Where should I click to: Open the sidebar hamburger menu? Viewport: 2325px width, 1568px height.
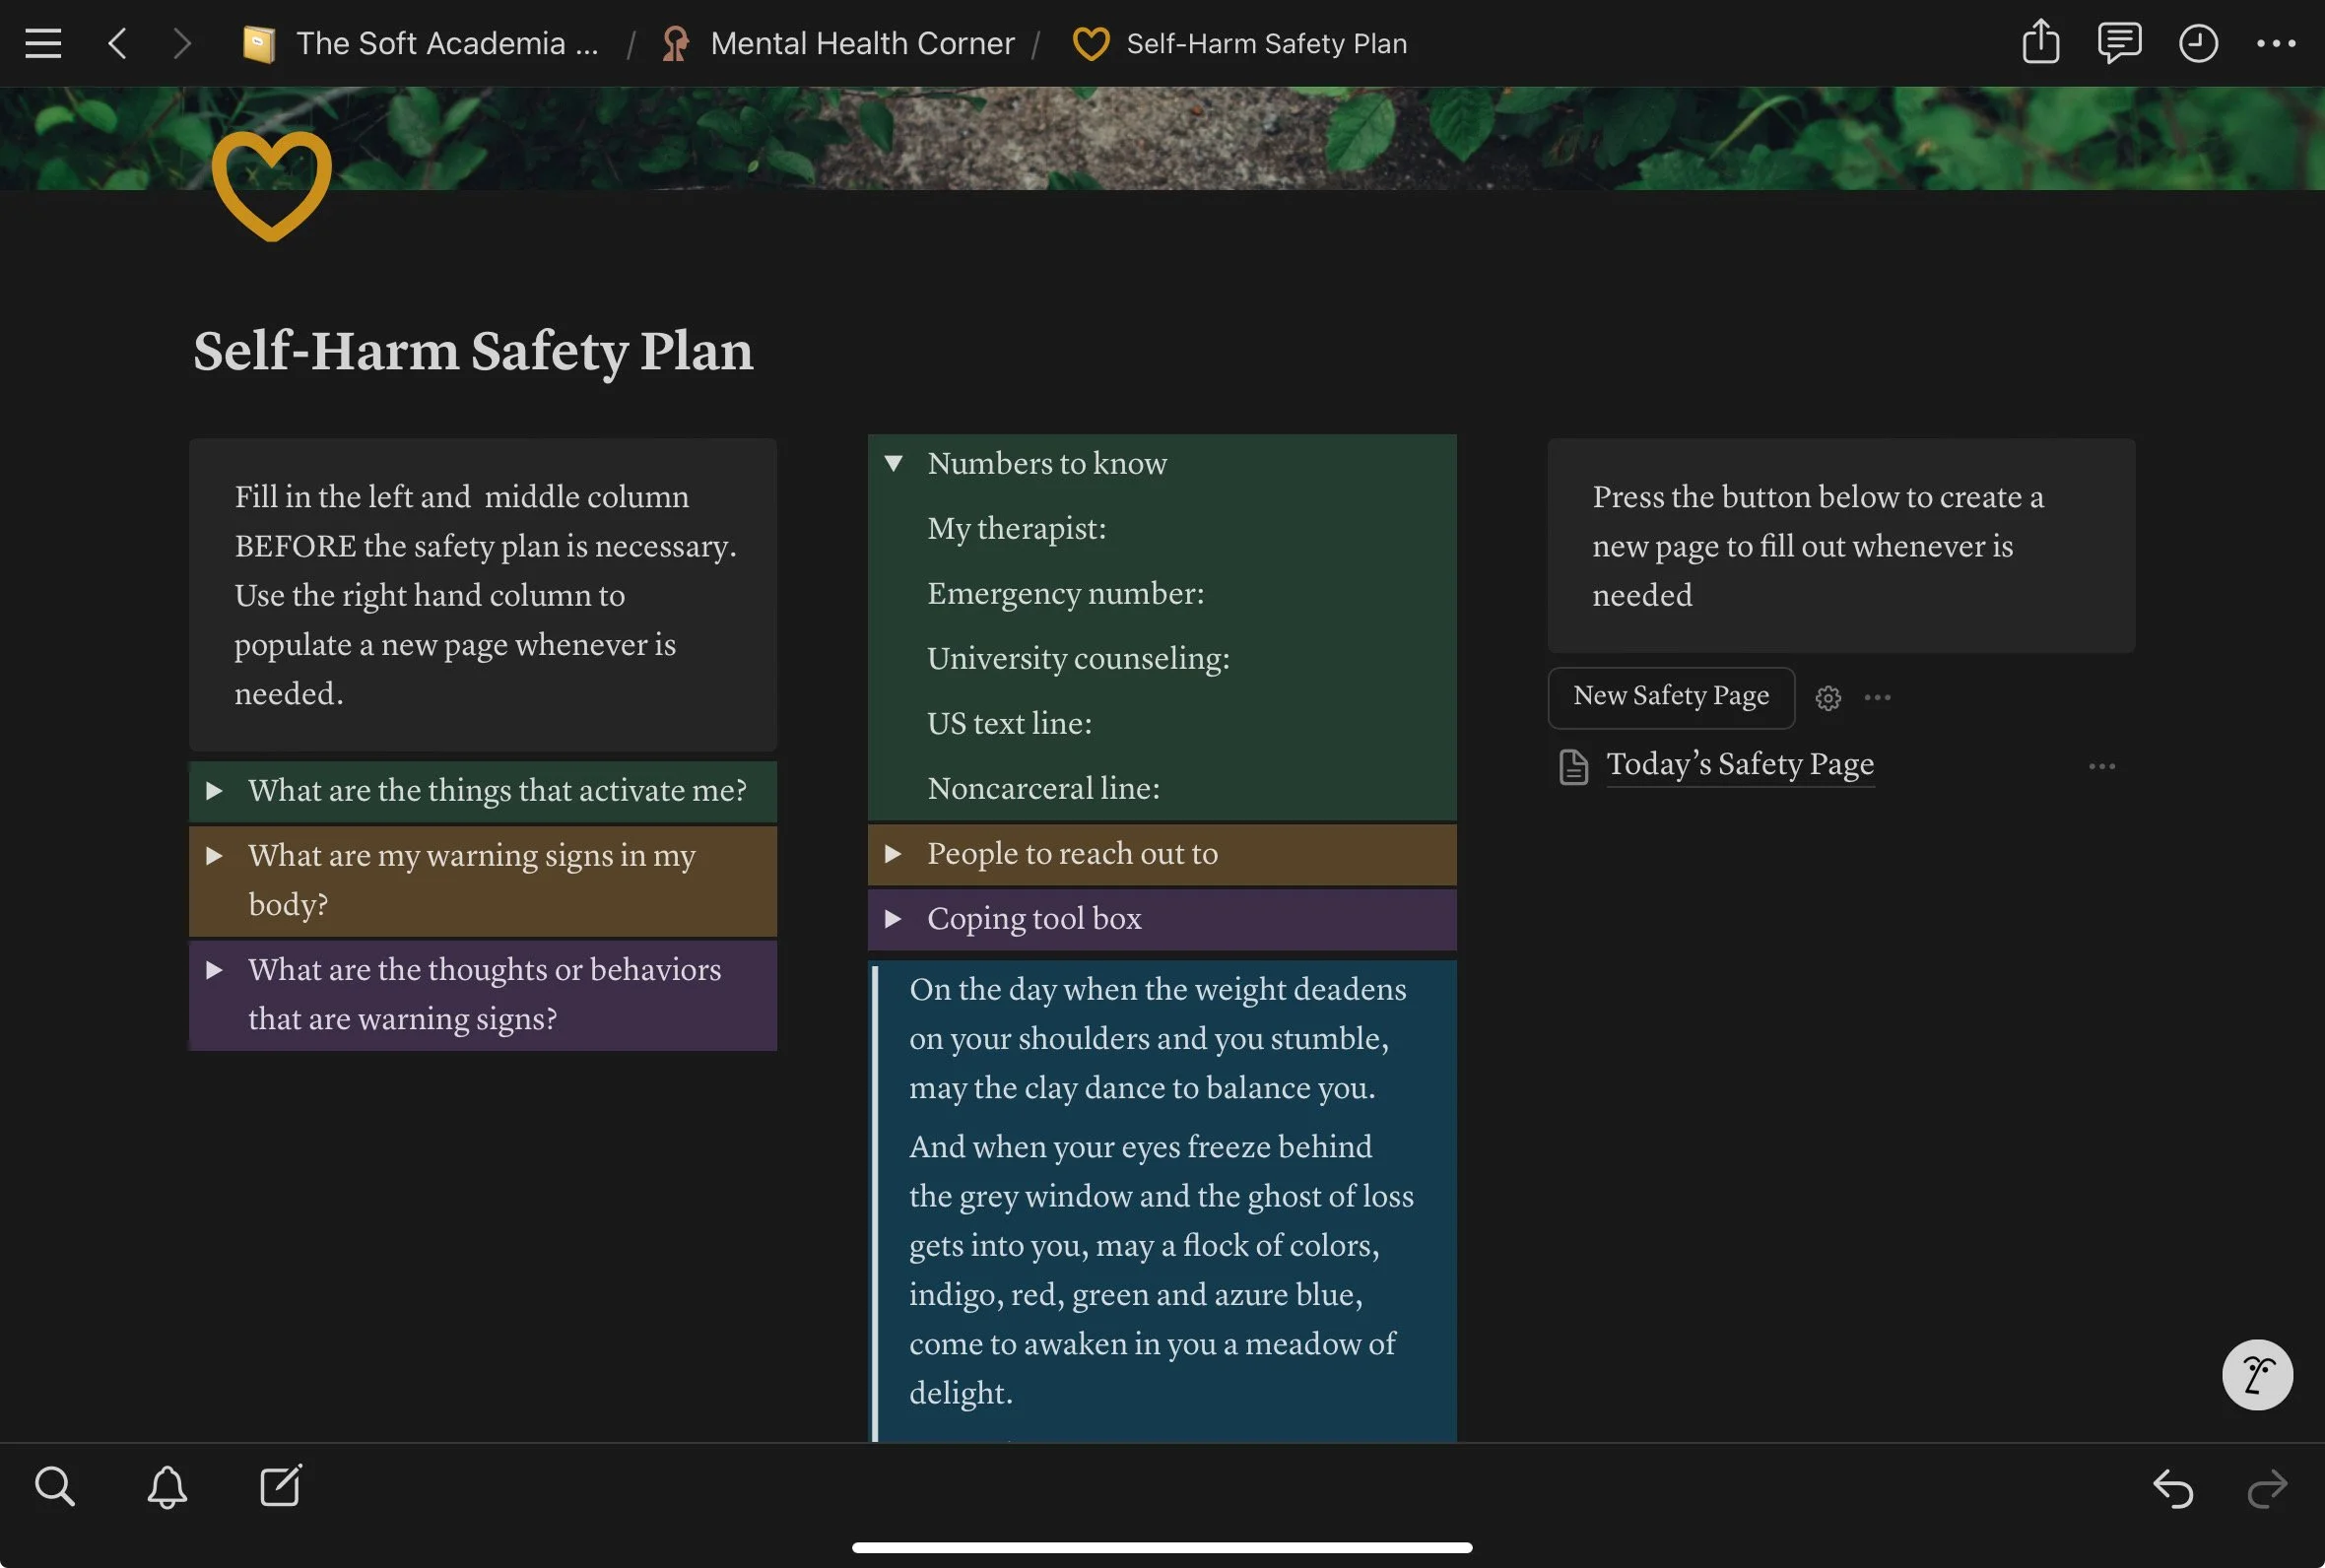tap(43, 43)
